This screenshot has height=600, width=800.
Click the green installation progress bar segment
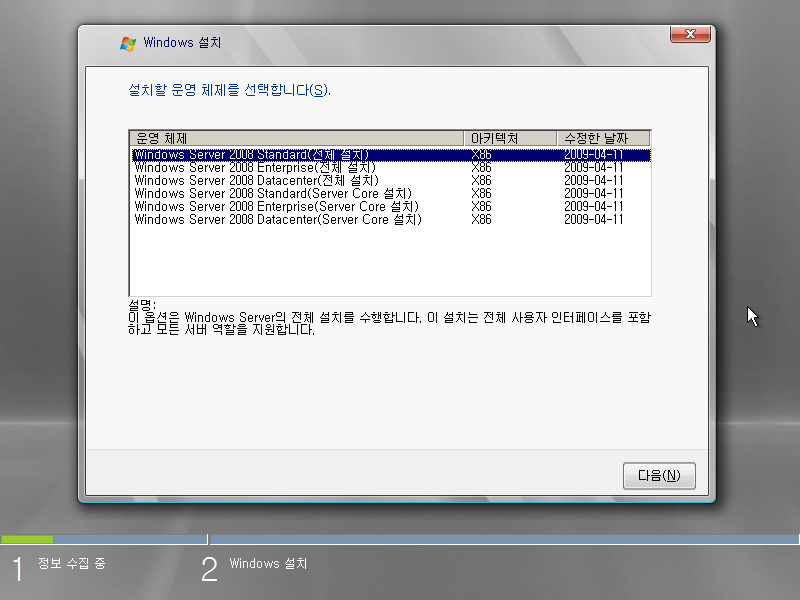pos(27,539)
